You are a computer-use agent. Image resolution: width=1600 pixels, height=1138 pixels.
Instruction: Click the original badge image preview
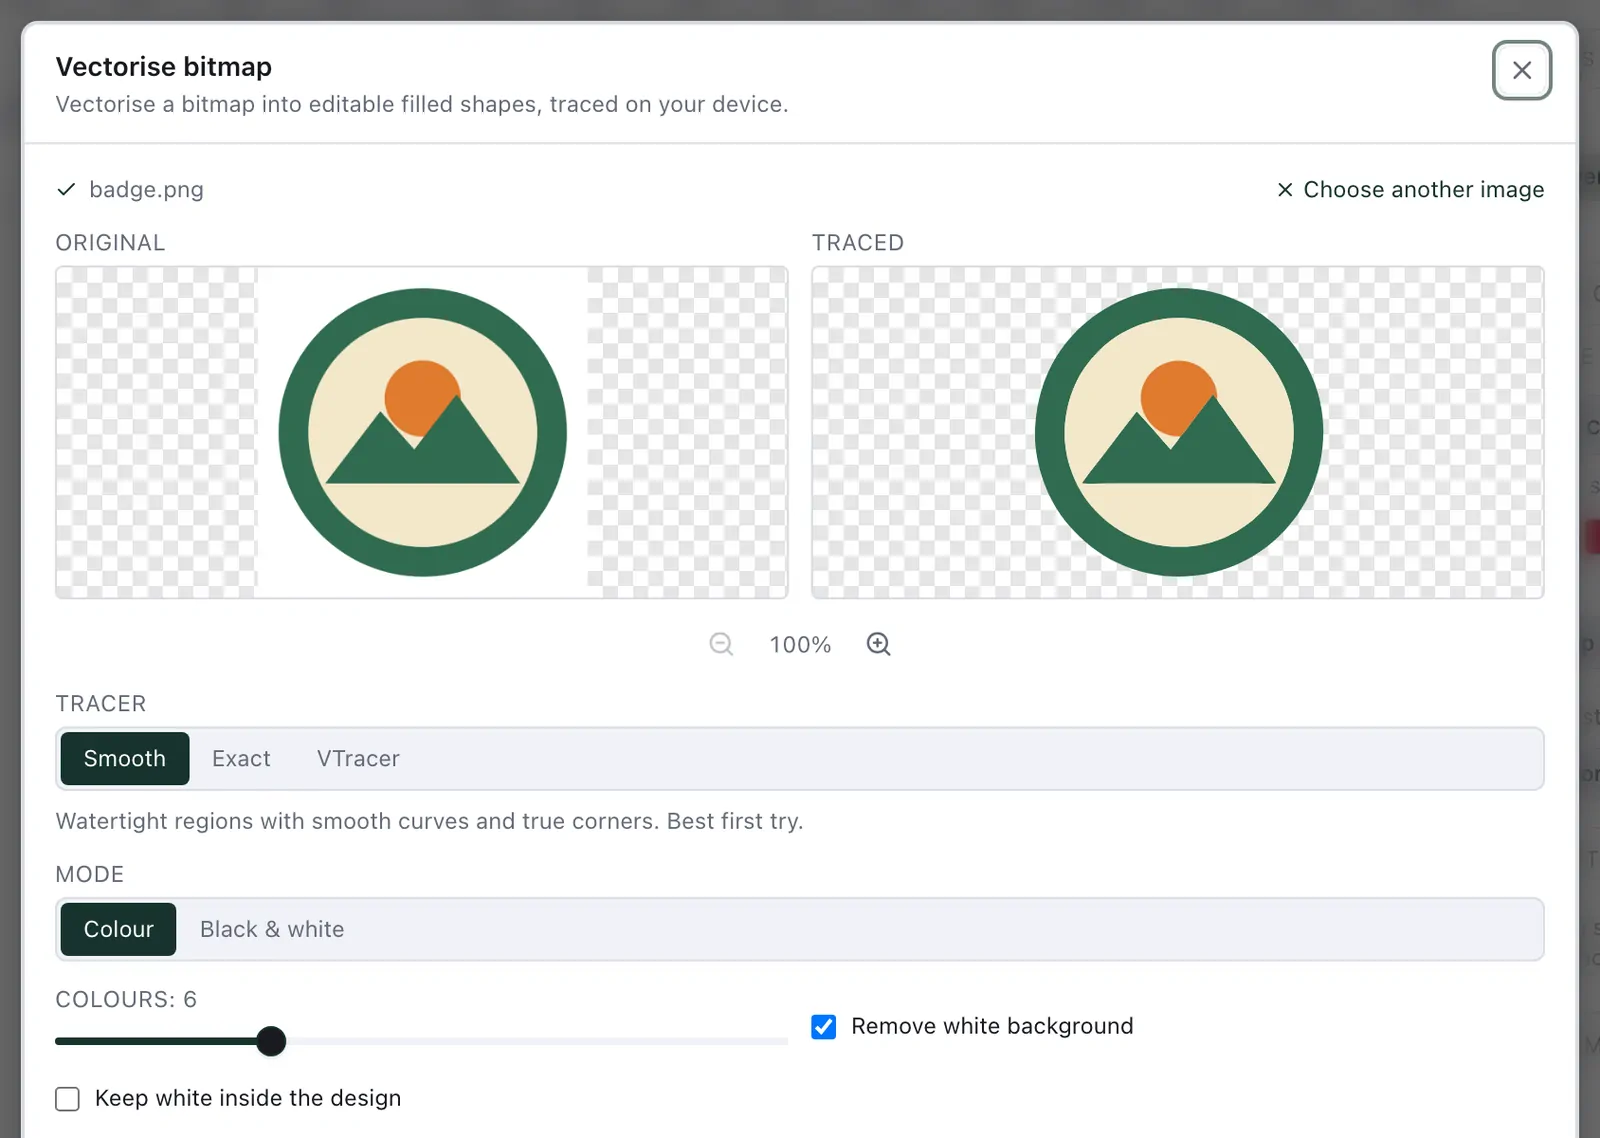(422, 432)
